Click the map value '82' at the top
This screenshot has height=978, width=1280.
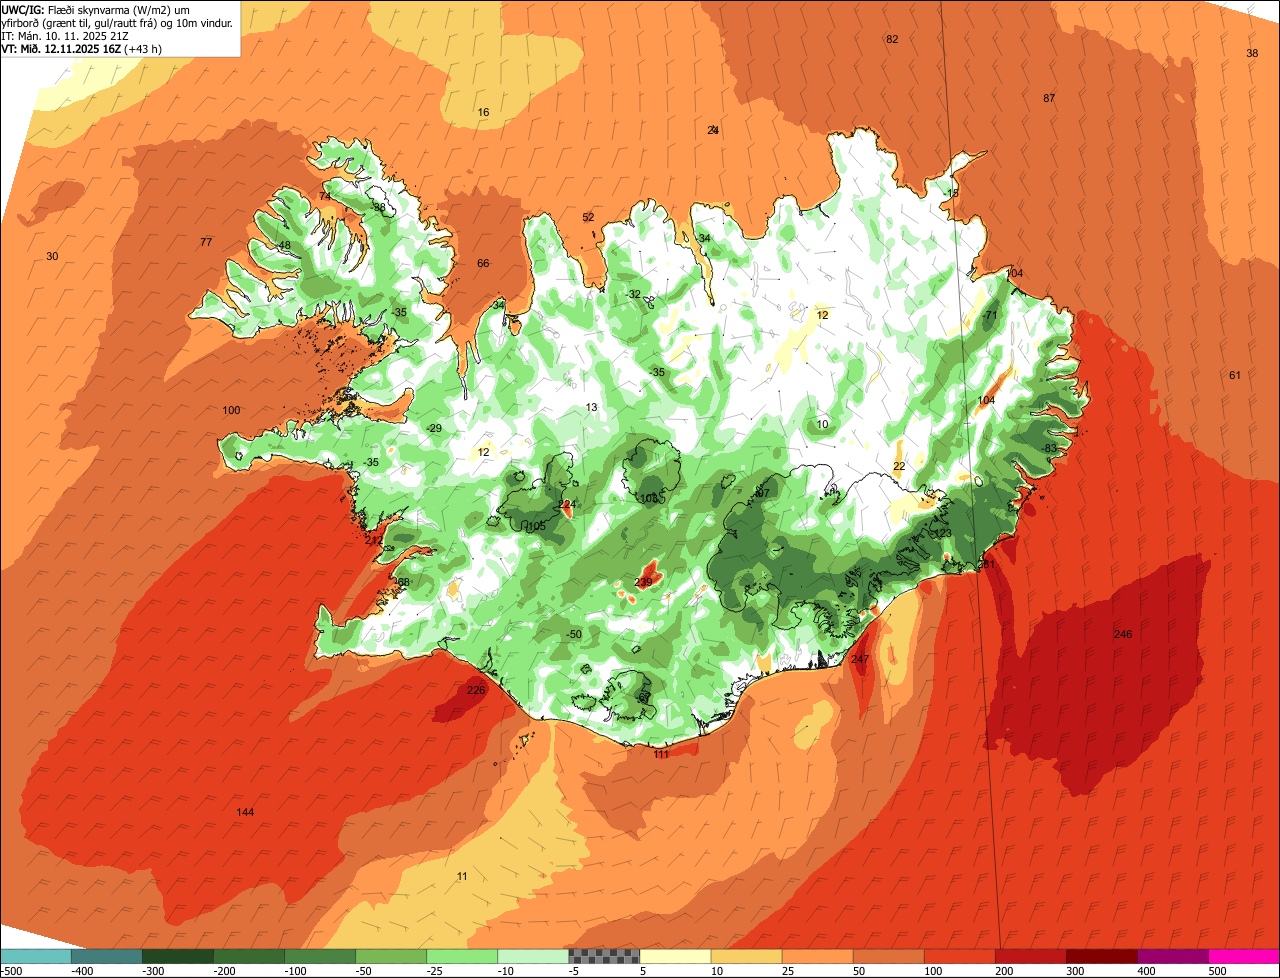892,39
